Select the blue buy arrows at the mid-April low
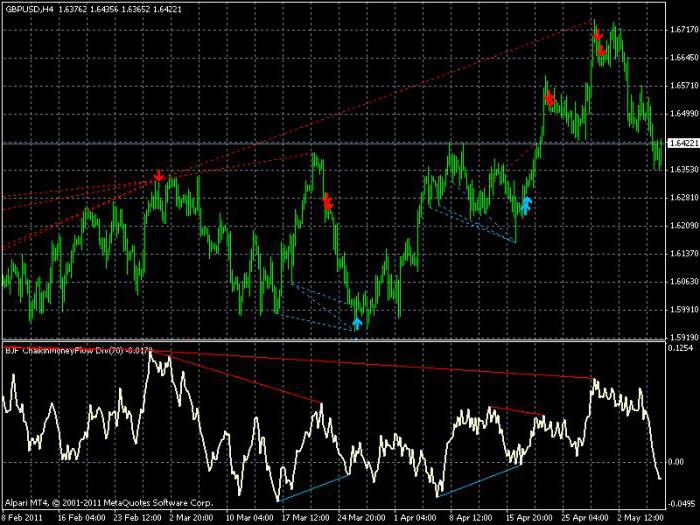700x525 pixels. pos(526,206)
